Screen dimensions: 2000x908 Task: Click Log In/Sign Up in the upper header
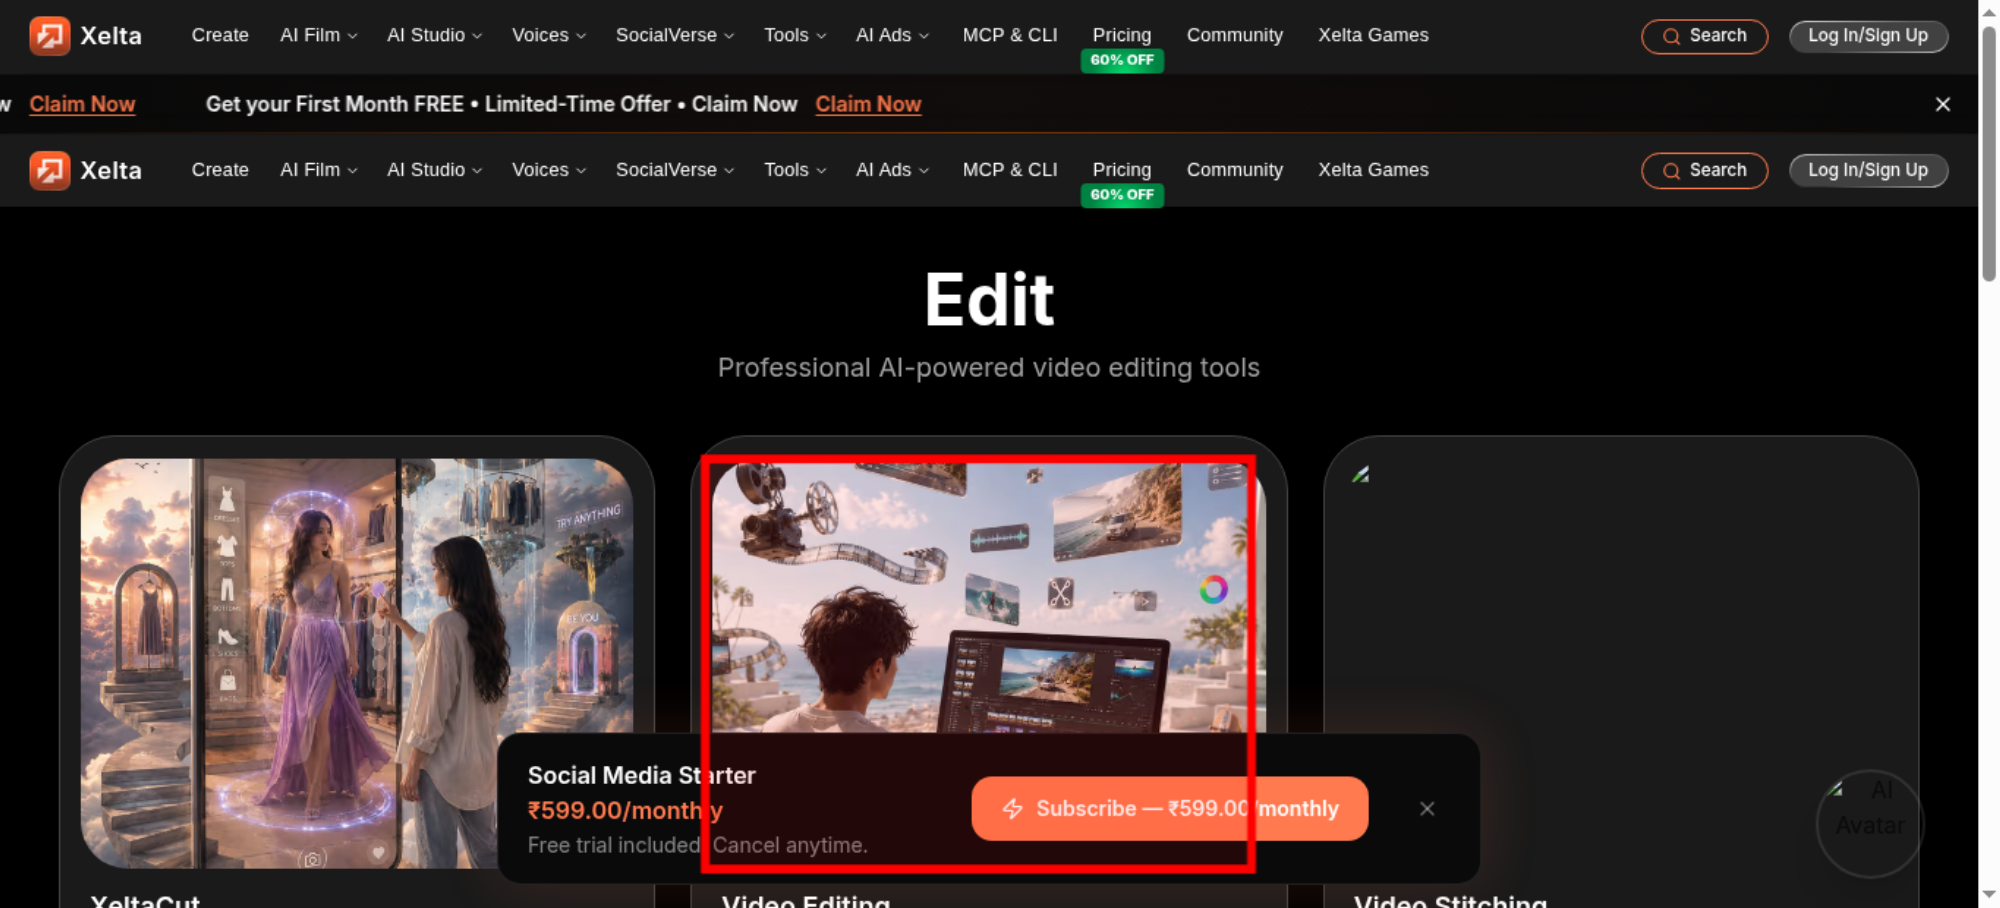pos(1868,36)
